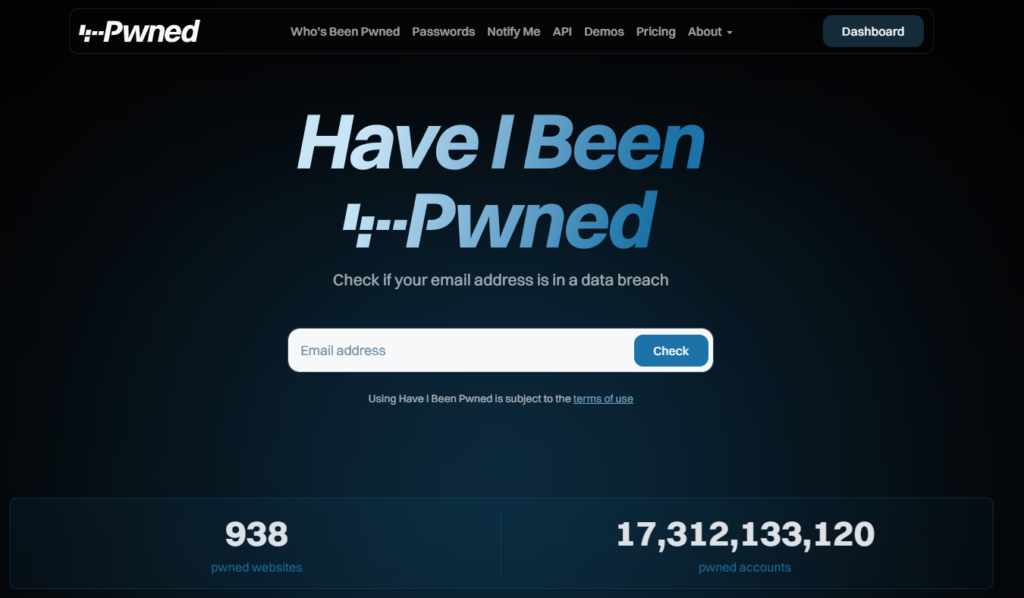Click the 'pwned accounts' label
This screenshot has width=1024, height=598.
tap(744, 567)
